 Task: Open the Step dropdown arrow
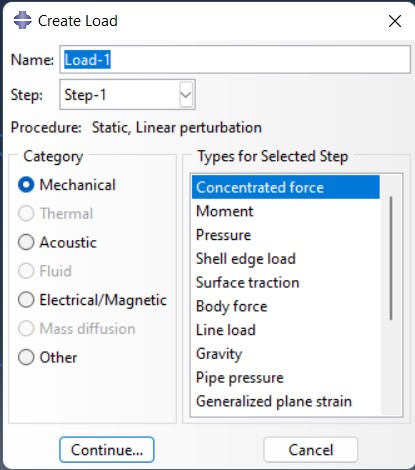tap(186, 95)
